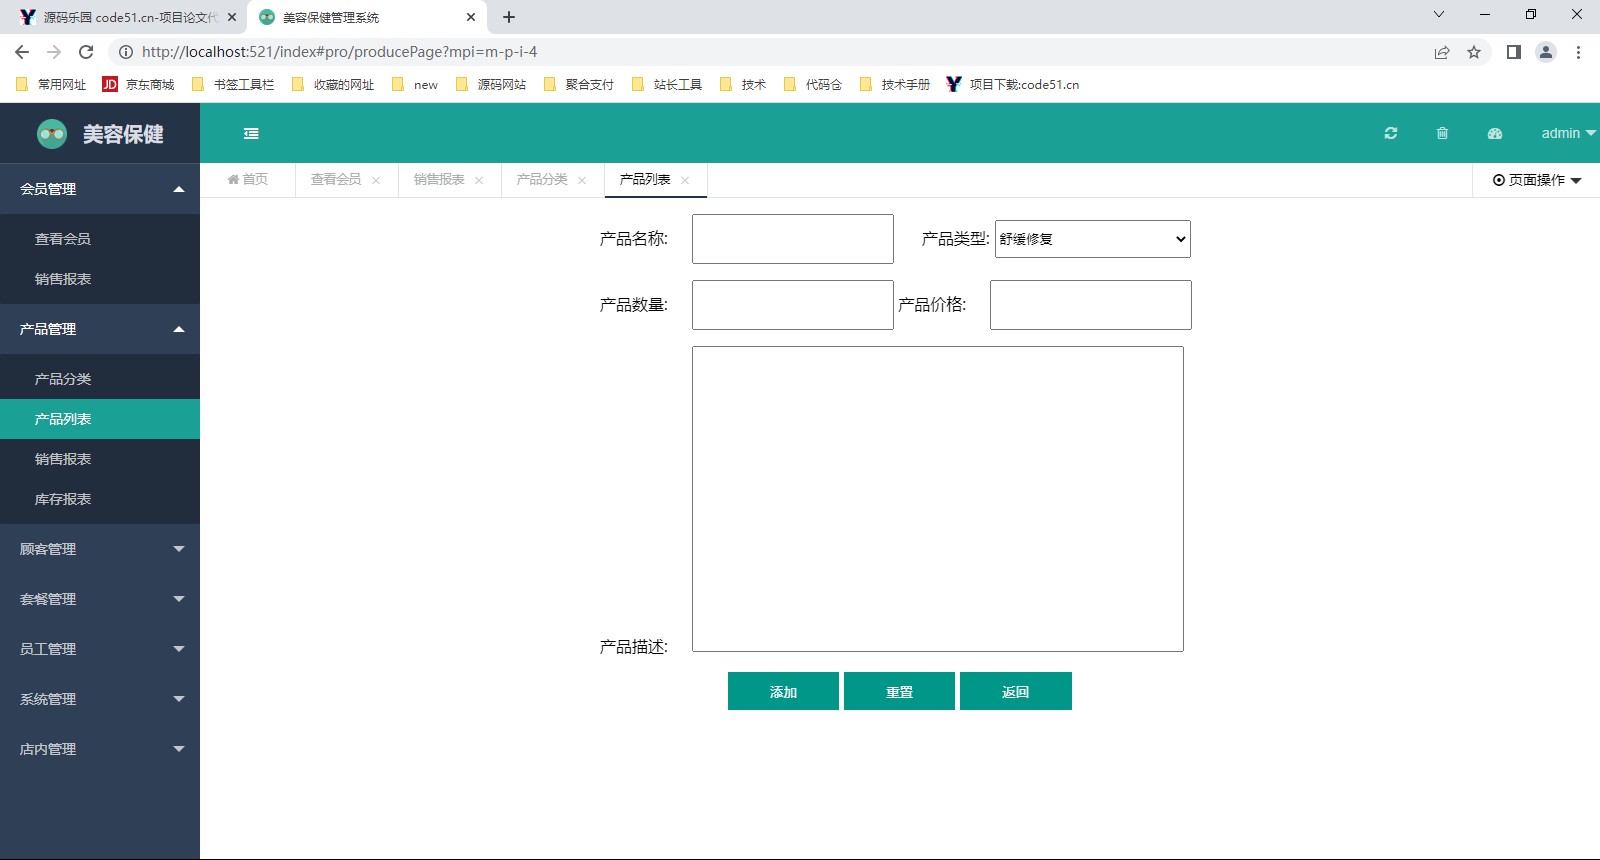Click the refresh icon in header

[x=1390, y=133]
